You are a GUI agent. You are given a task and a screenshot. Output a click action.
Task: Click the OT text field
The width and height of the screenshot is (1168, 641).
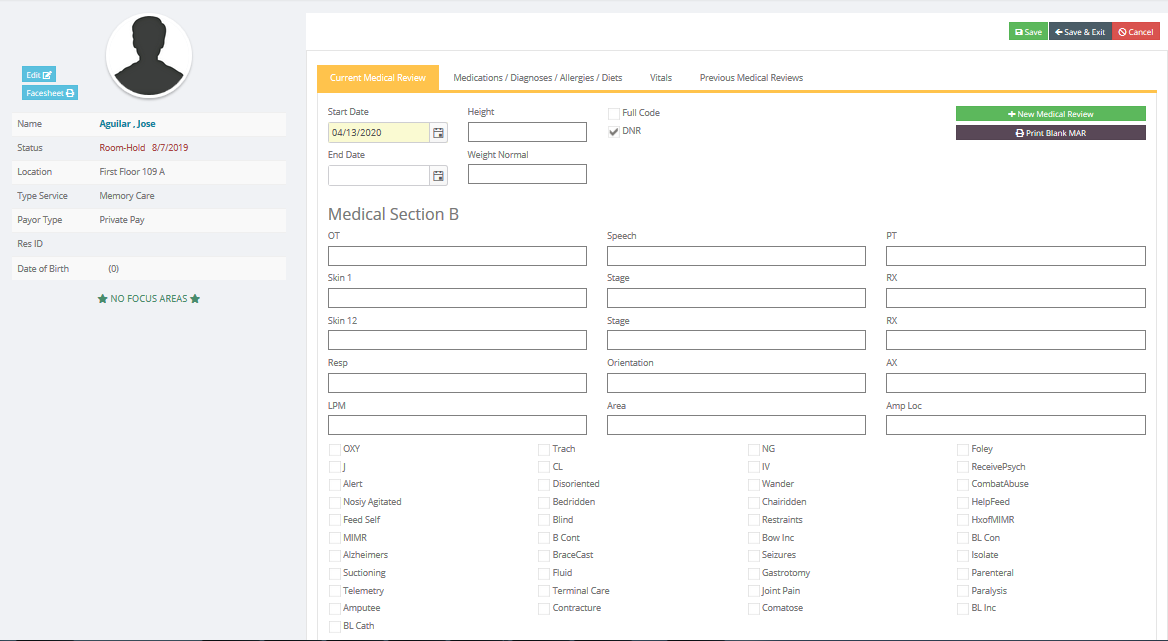point(457,256)
